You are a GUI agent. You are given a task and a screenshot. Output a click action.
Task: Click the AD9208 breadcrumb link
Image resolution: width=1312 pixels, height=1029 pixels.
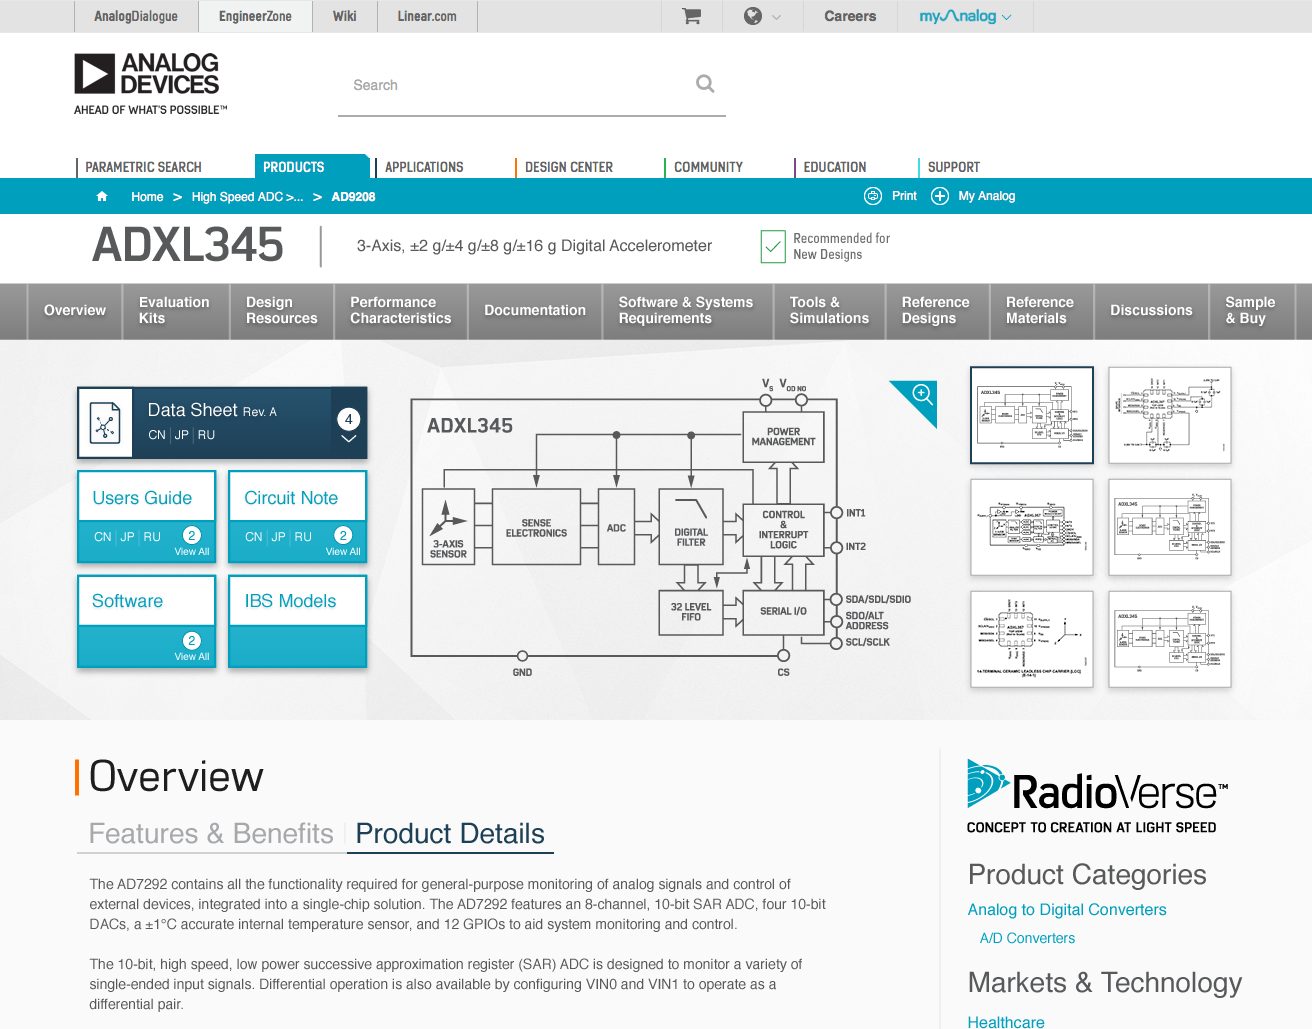(x=353, y=196)
